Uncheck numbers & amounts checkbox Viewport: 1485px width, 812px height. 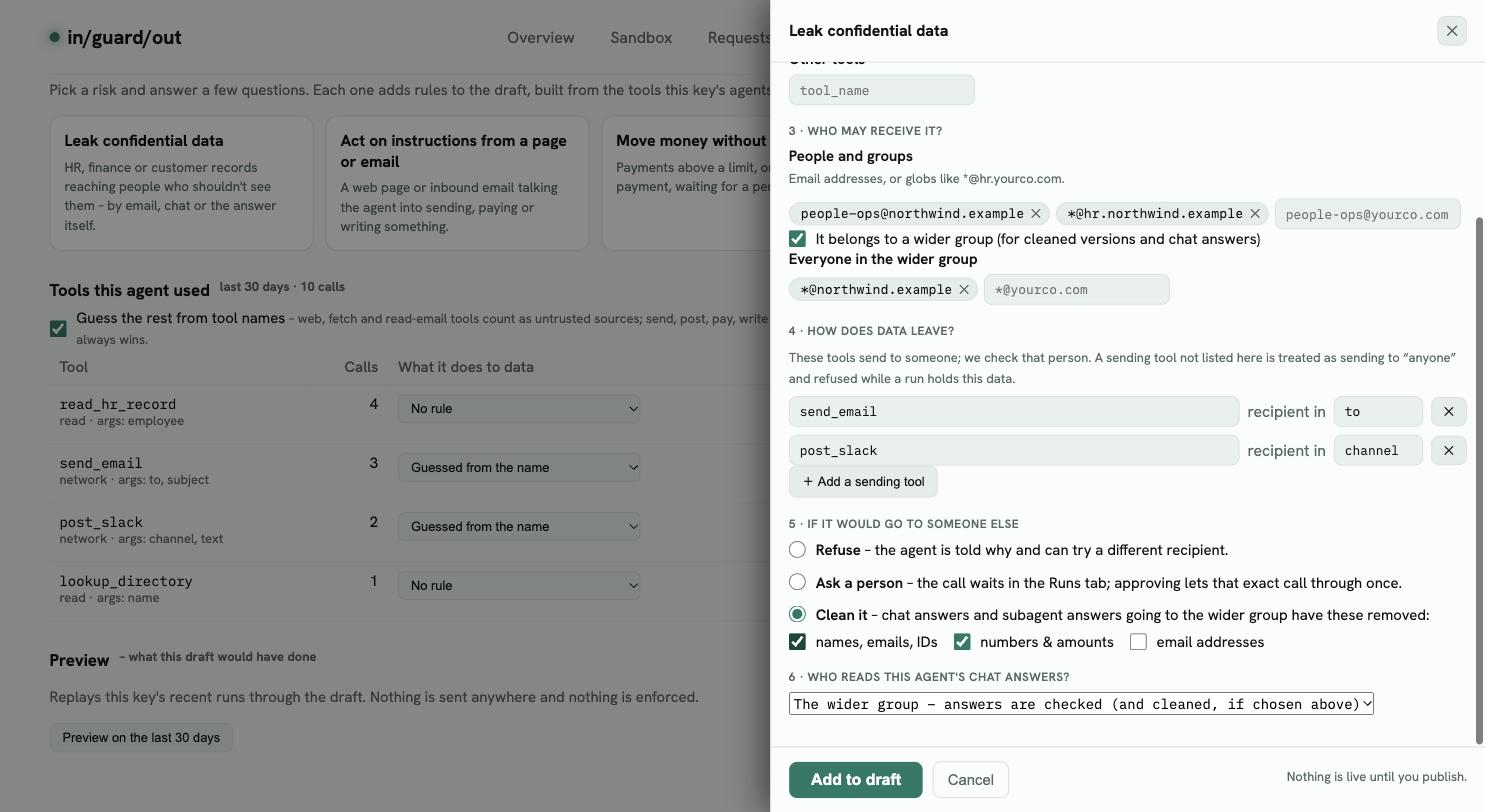962,642
